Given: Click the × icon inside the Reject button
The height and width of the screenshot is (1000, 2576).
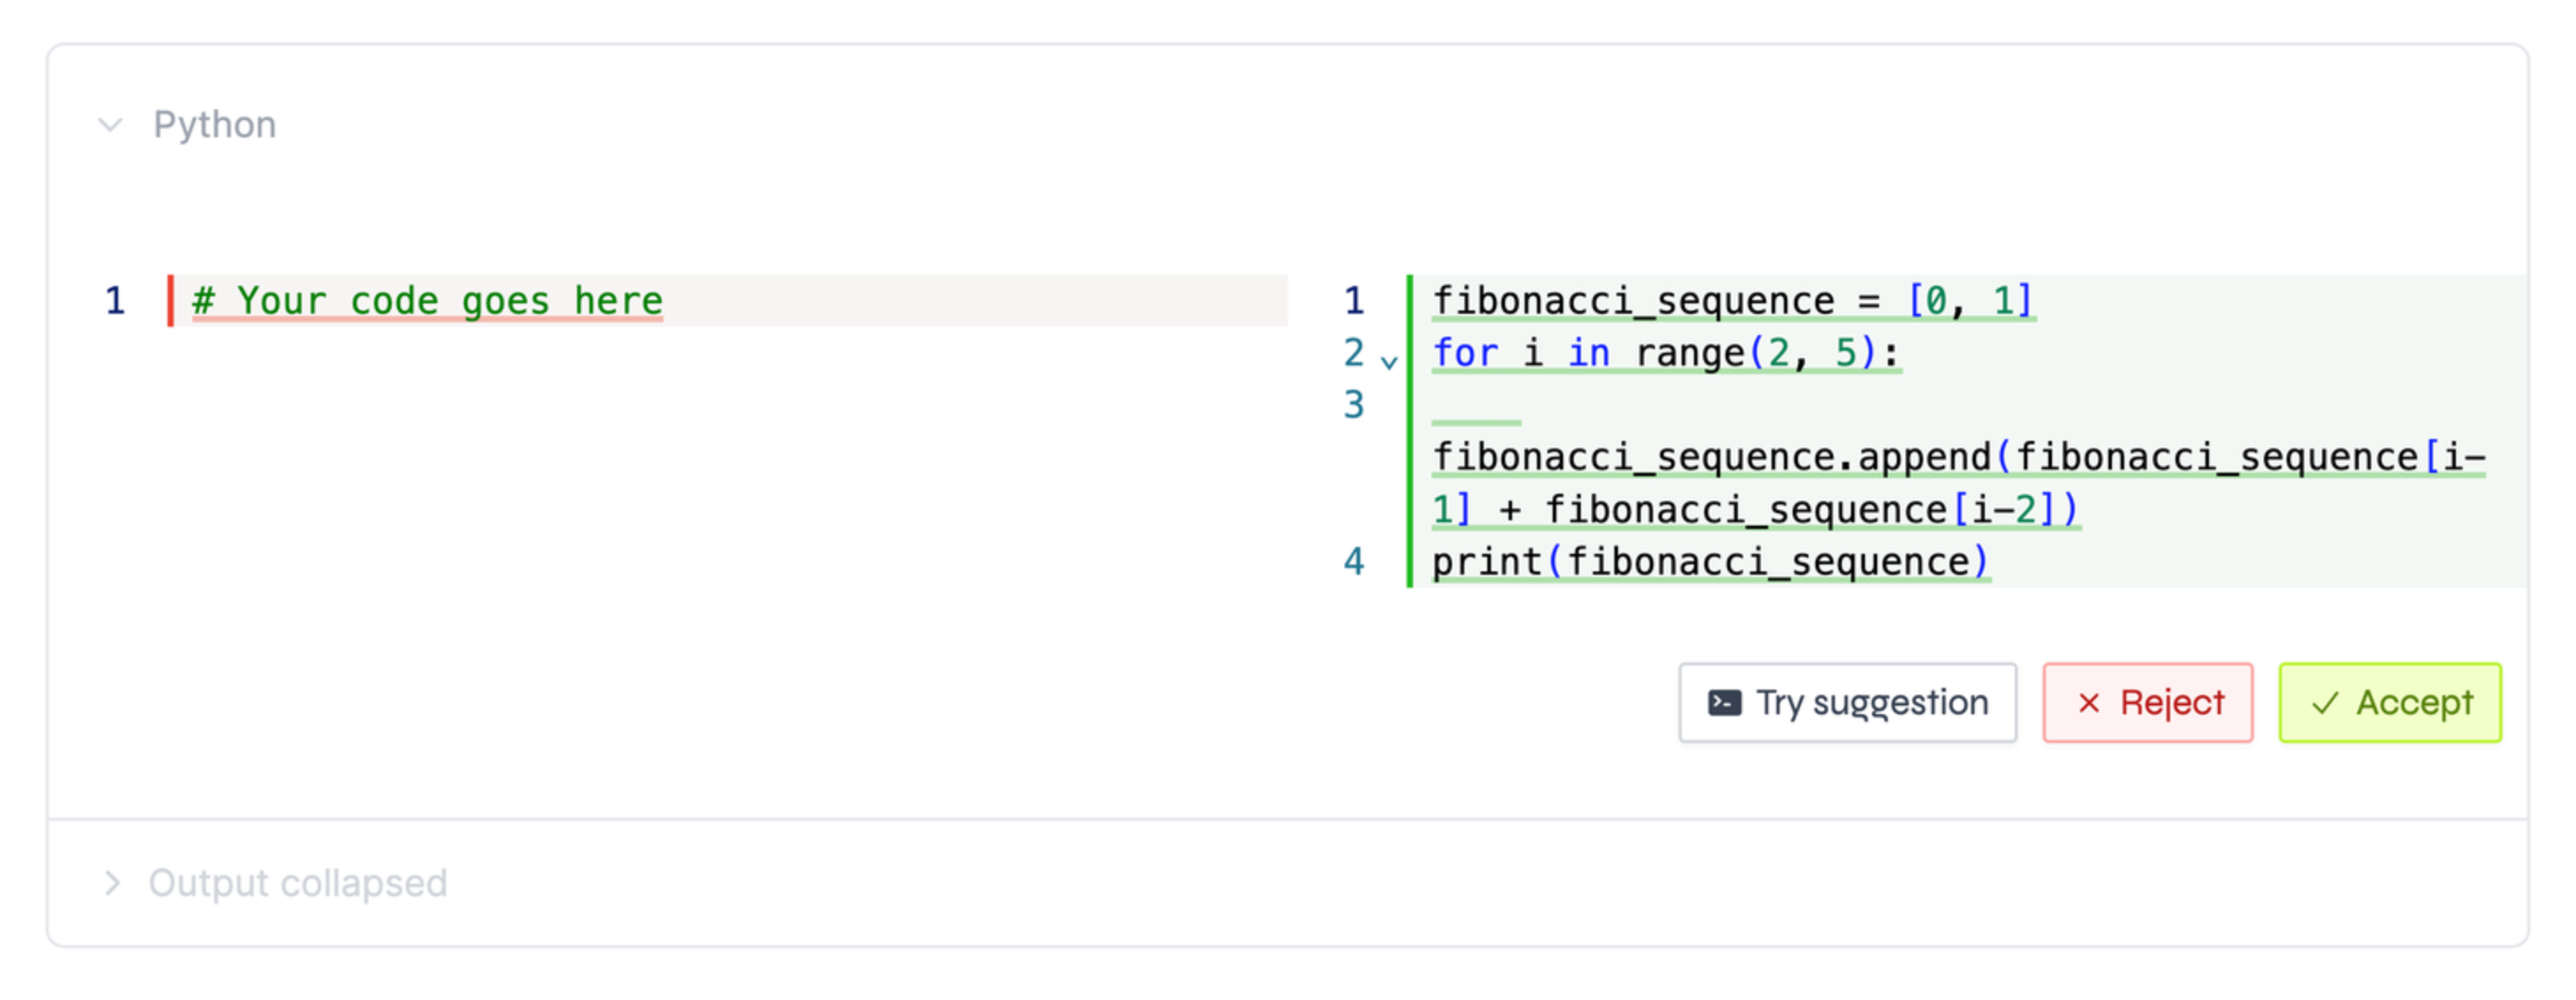Looking at the screenshot, I should pyautogui.click(x=2087, y=702).
